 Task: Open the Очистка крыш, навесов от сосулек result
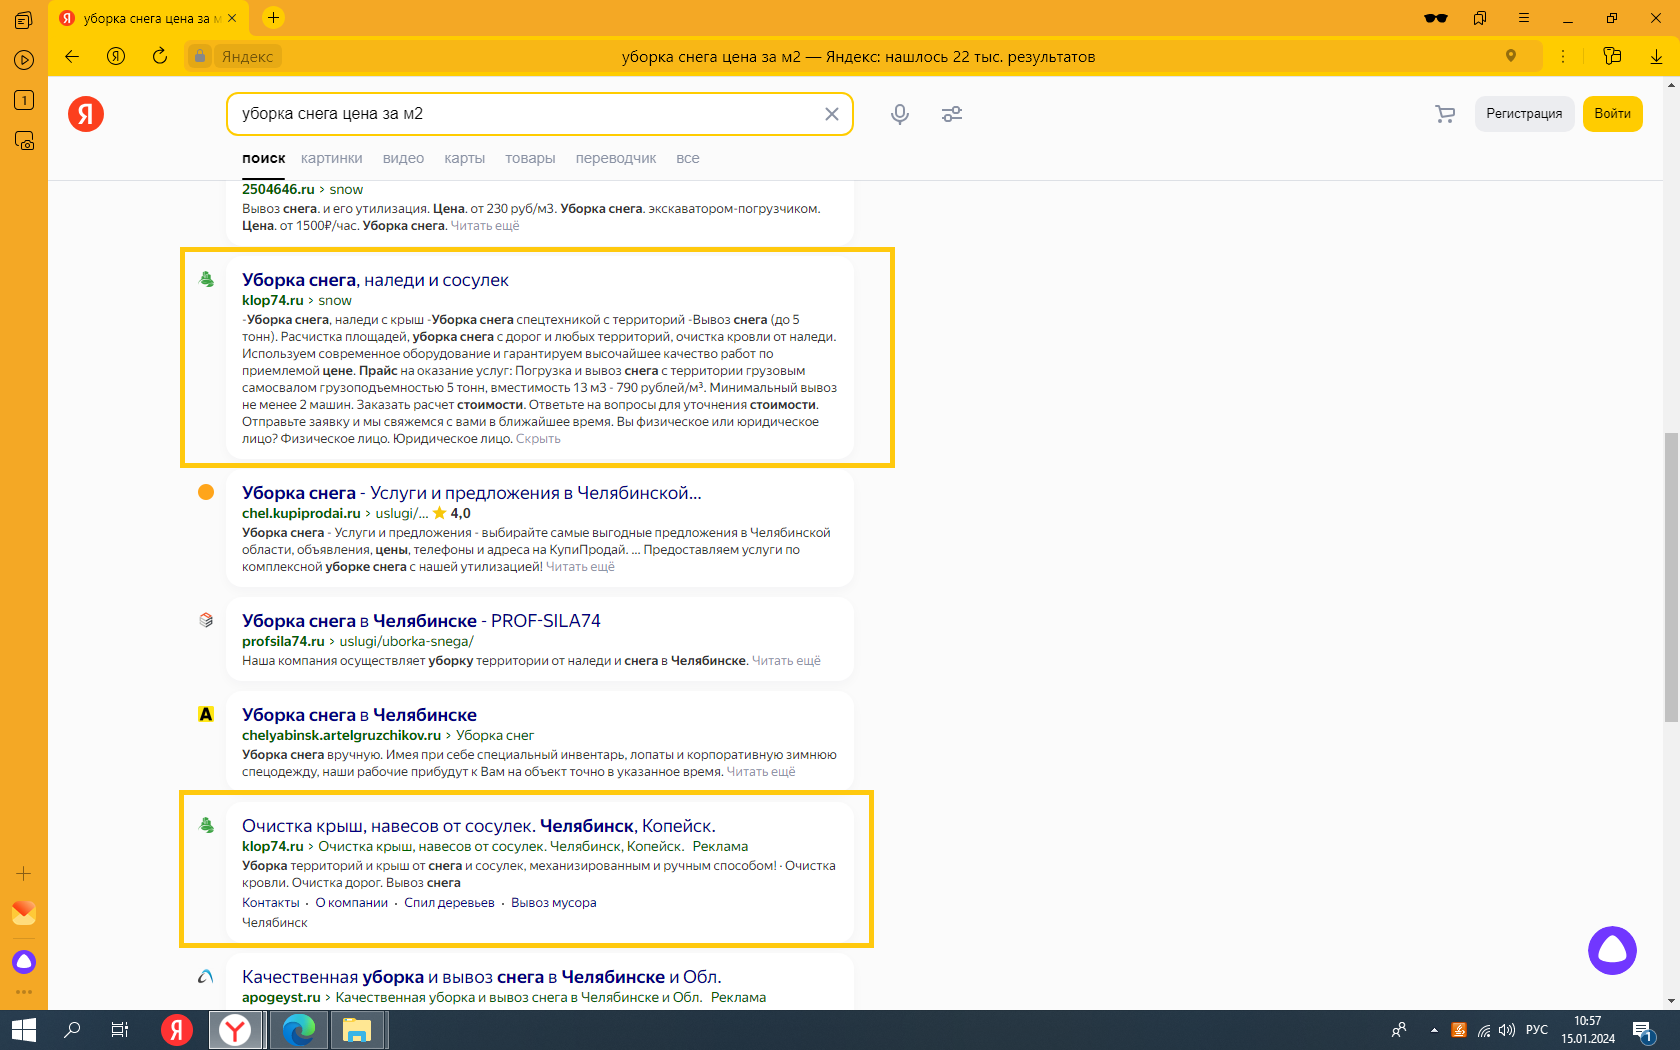[x=478, y=826]
